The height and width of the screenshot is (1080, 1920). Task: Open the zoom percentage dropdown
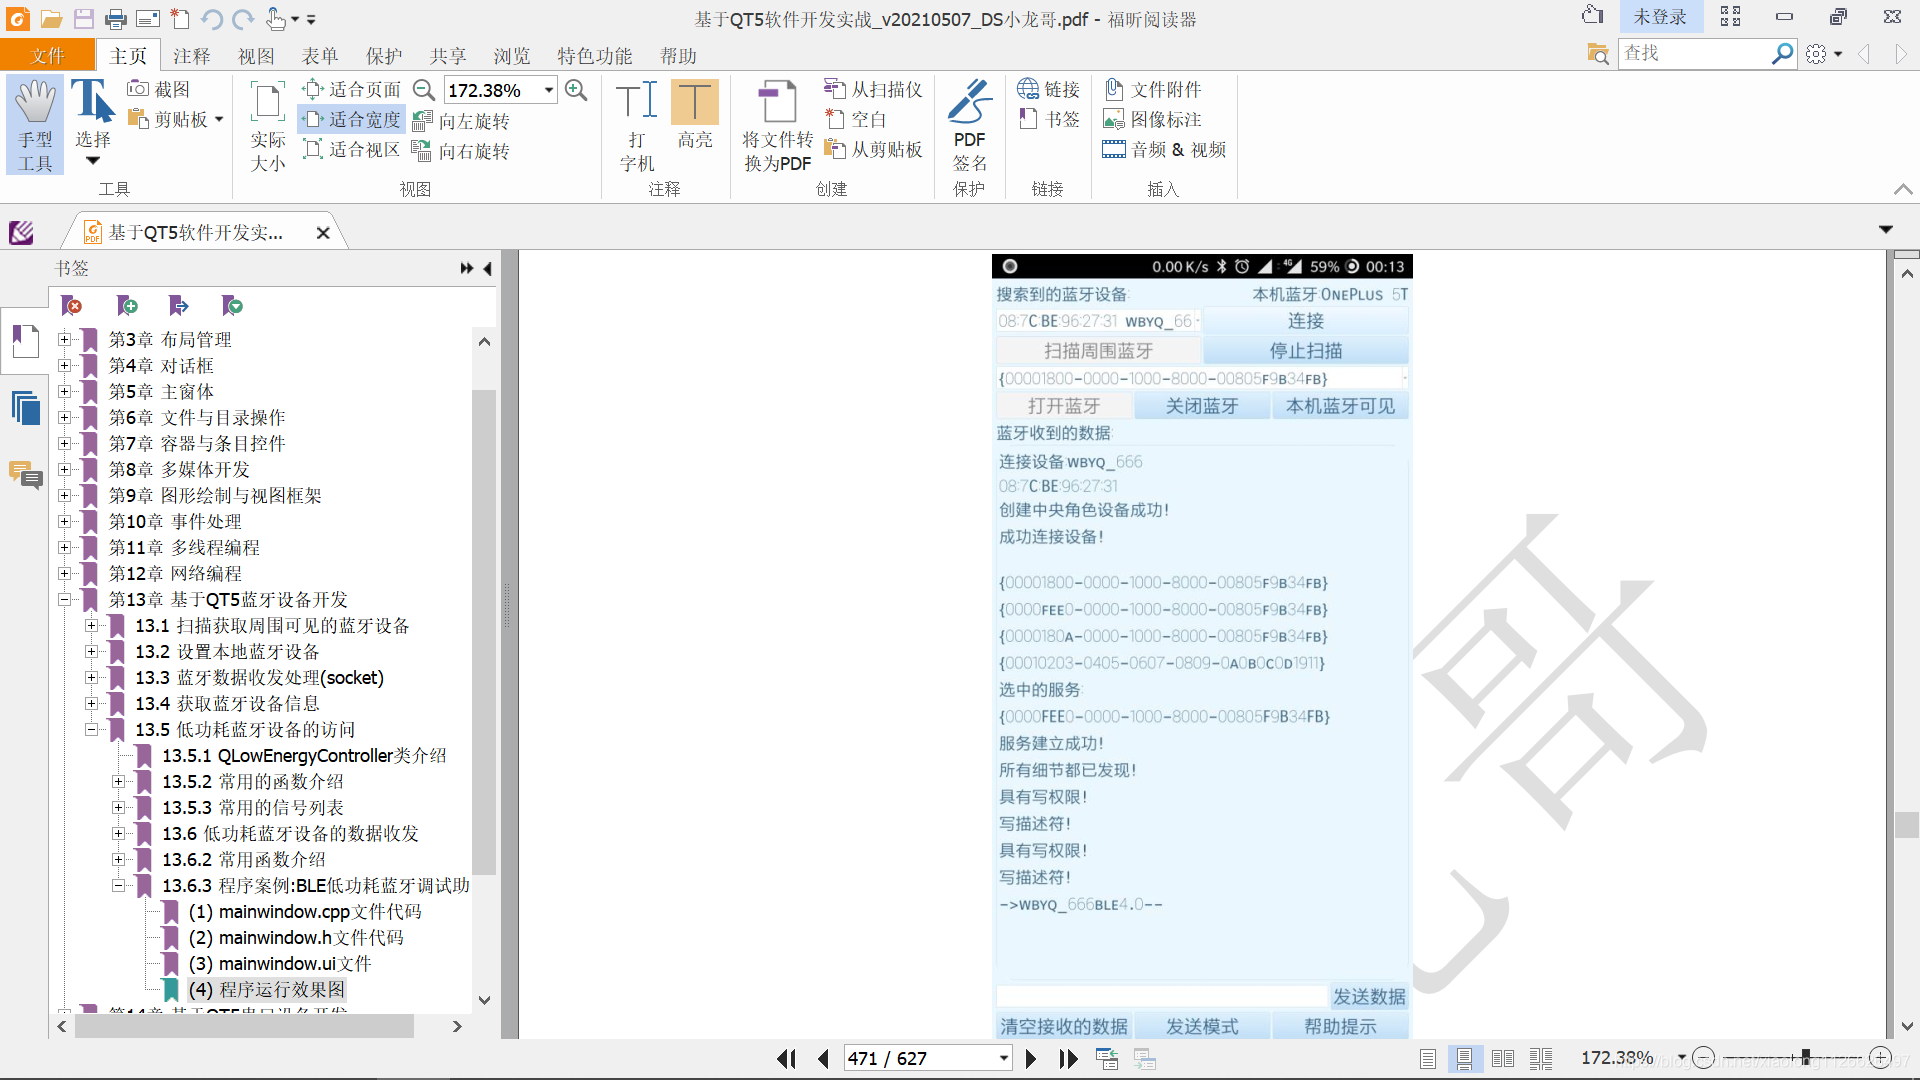(x=549, y=90)
